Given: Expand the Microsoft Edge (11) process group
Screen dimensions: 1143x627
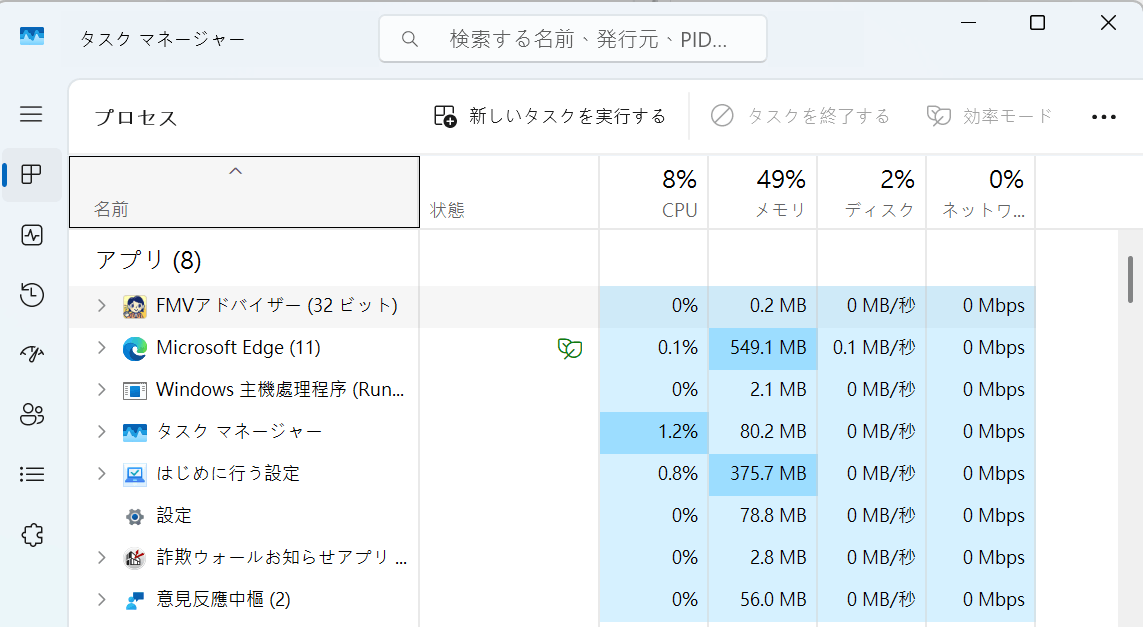Looking at the screenshot, I should click(101, 348).
